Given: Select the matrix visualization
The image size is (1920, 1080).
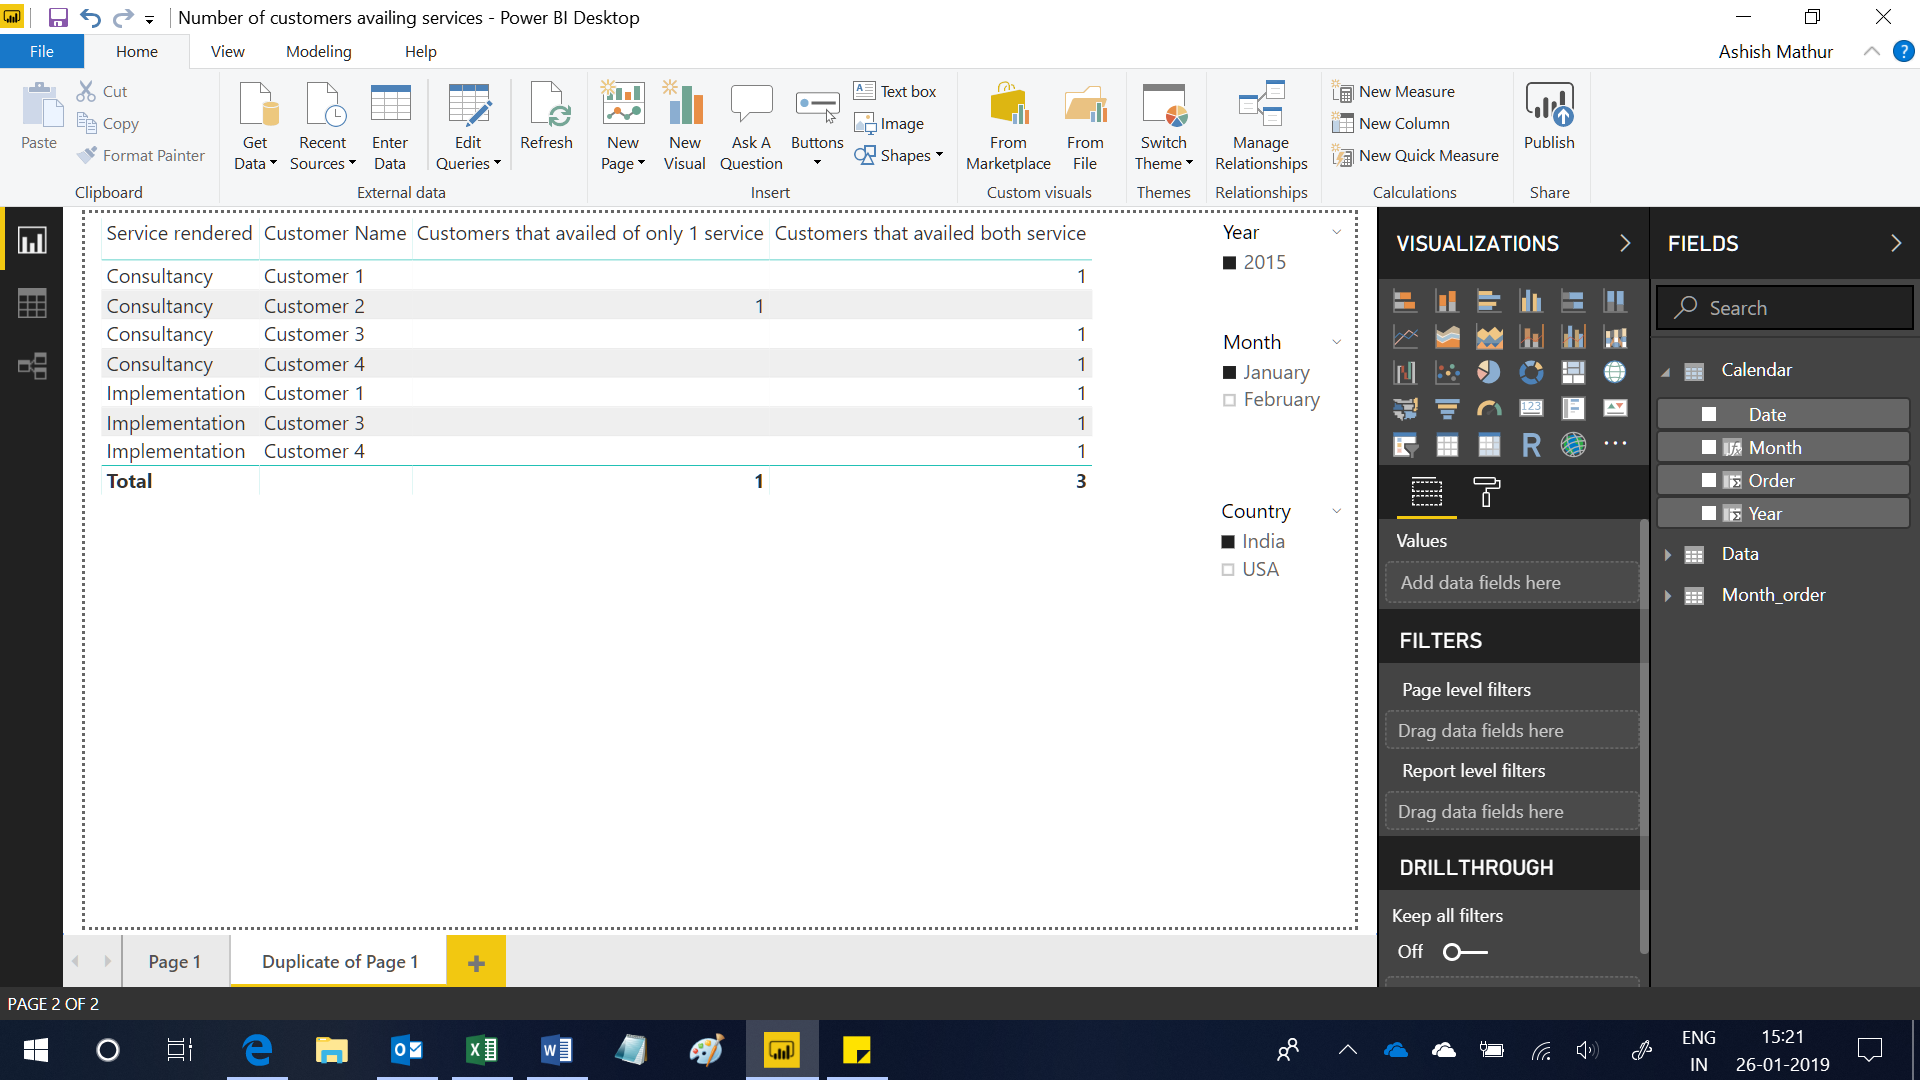Looking at the screenshot, I should click(x=1489, y=445).
